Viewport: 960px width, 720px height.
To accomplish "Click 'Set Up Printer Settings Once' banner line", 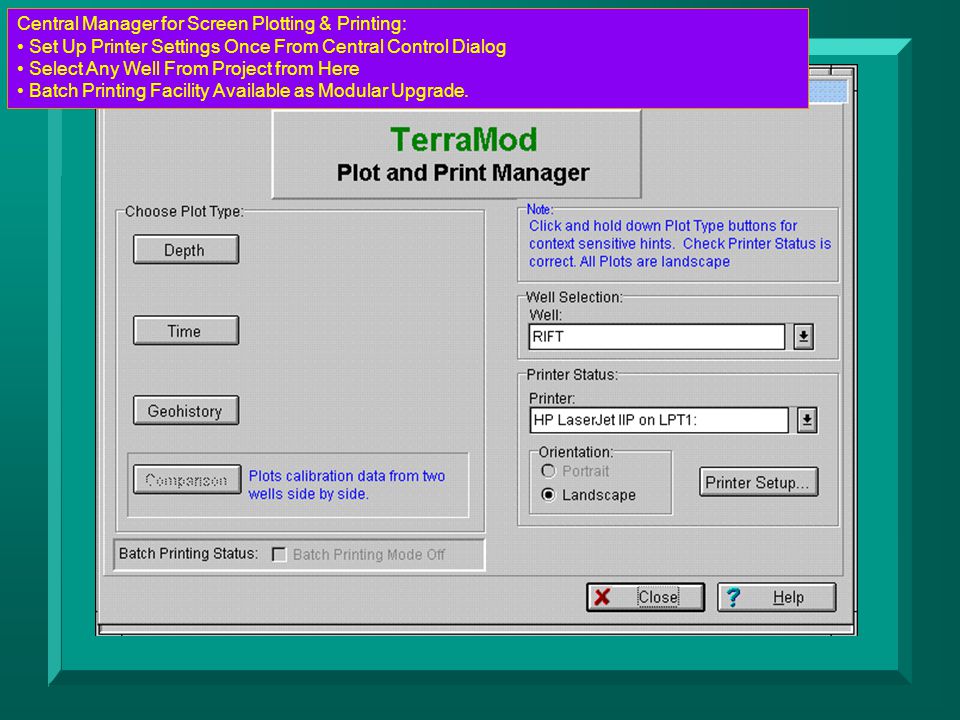I will tap(261, 47).
